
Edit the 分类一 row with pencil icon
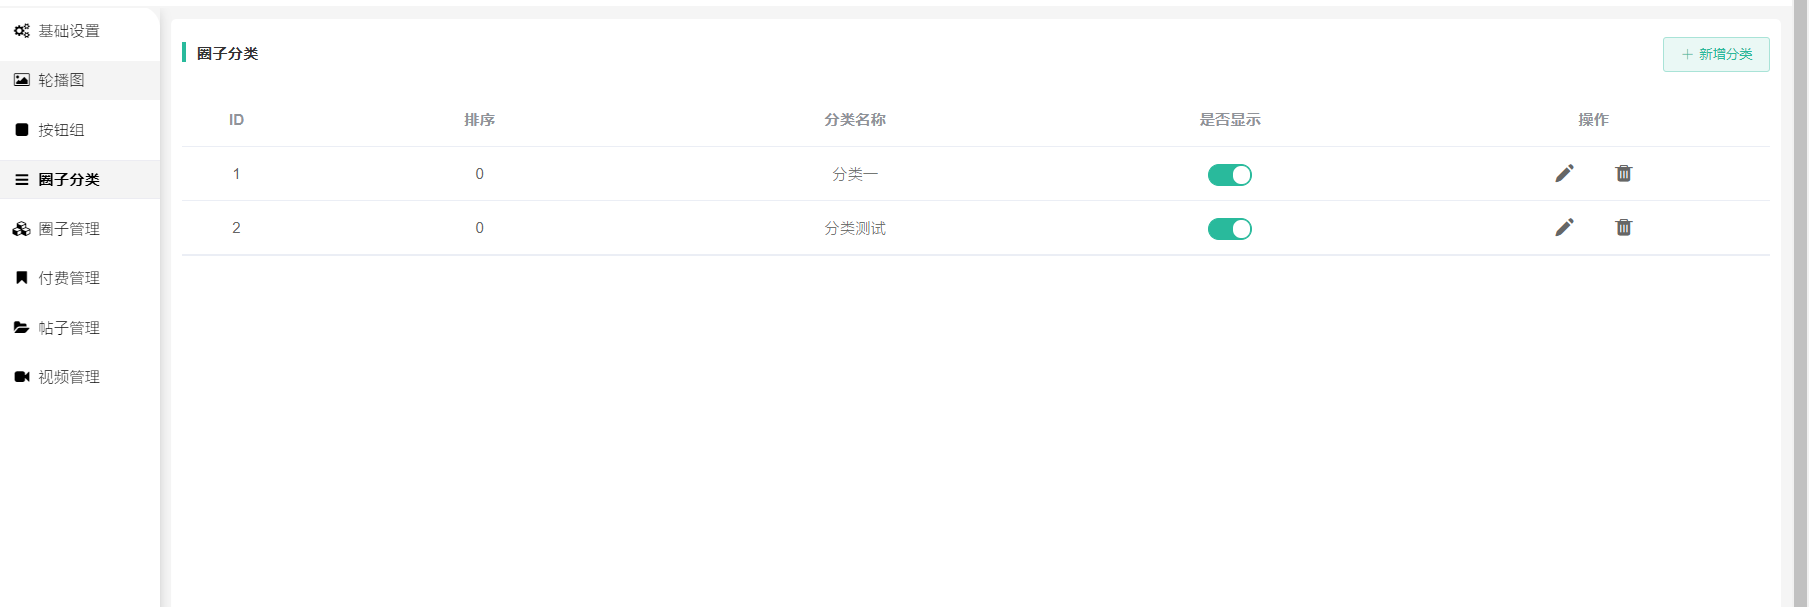click(x=1564, y=174)
